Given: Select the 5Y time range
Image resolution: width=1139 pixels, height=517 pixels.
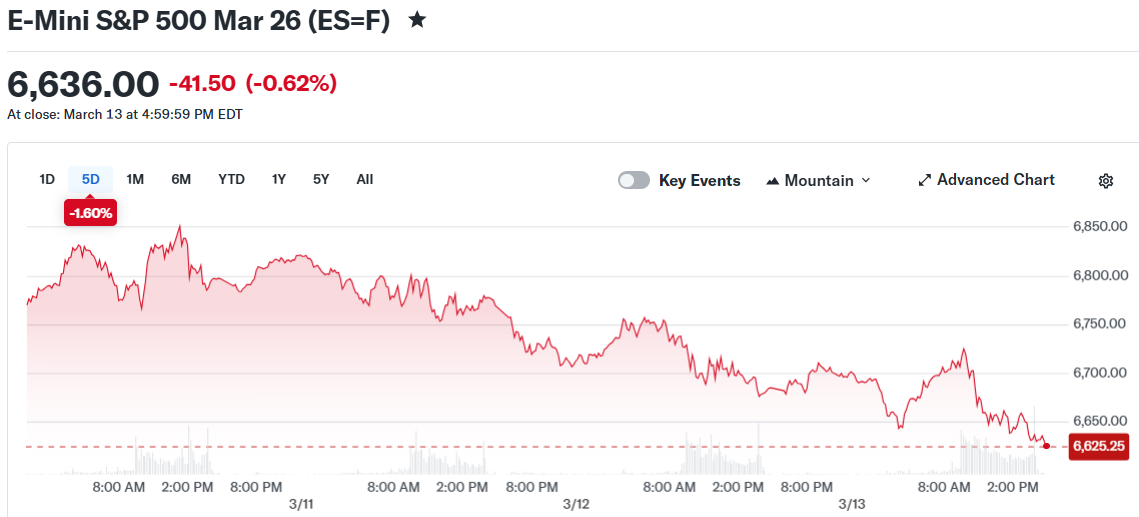Looking at the screenshot, I should click(321, 179).
